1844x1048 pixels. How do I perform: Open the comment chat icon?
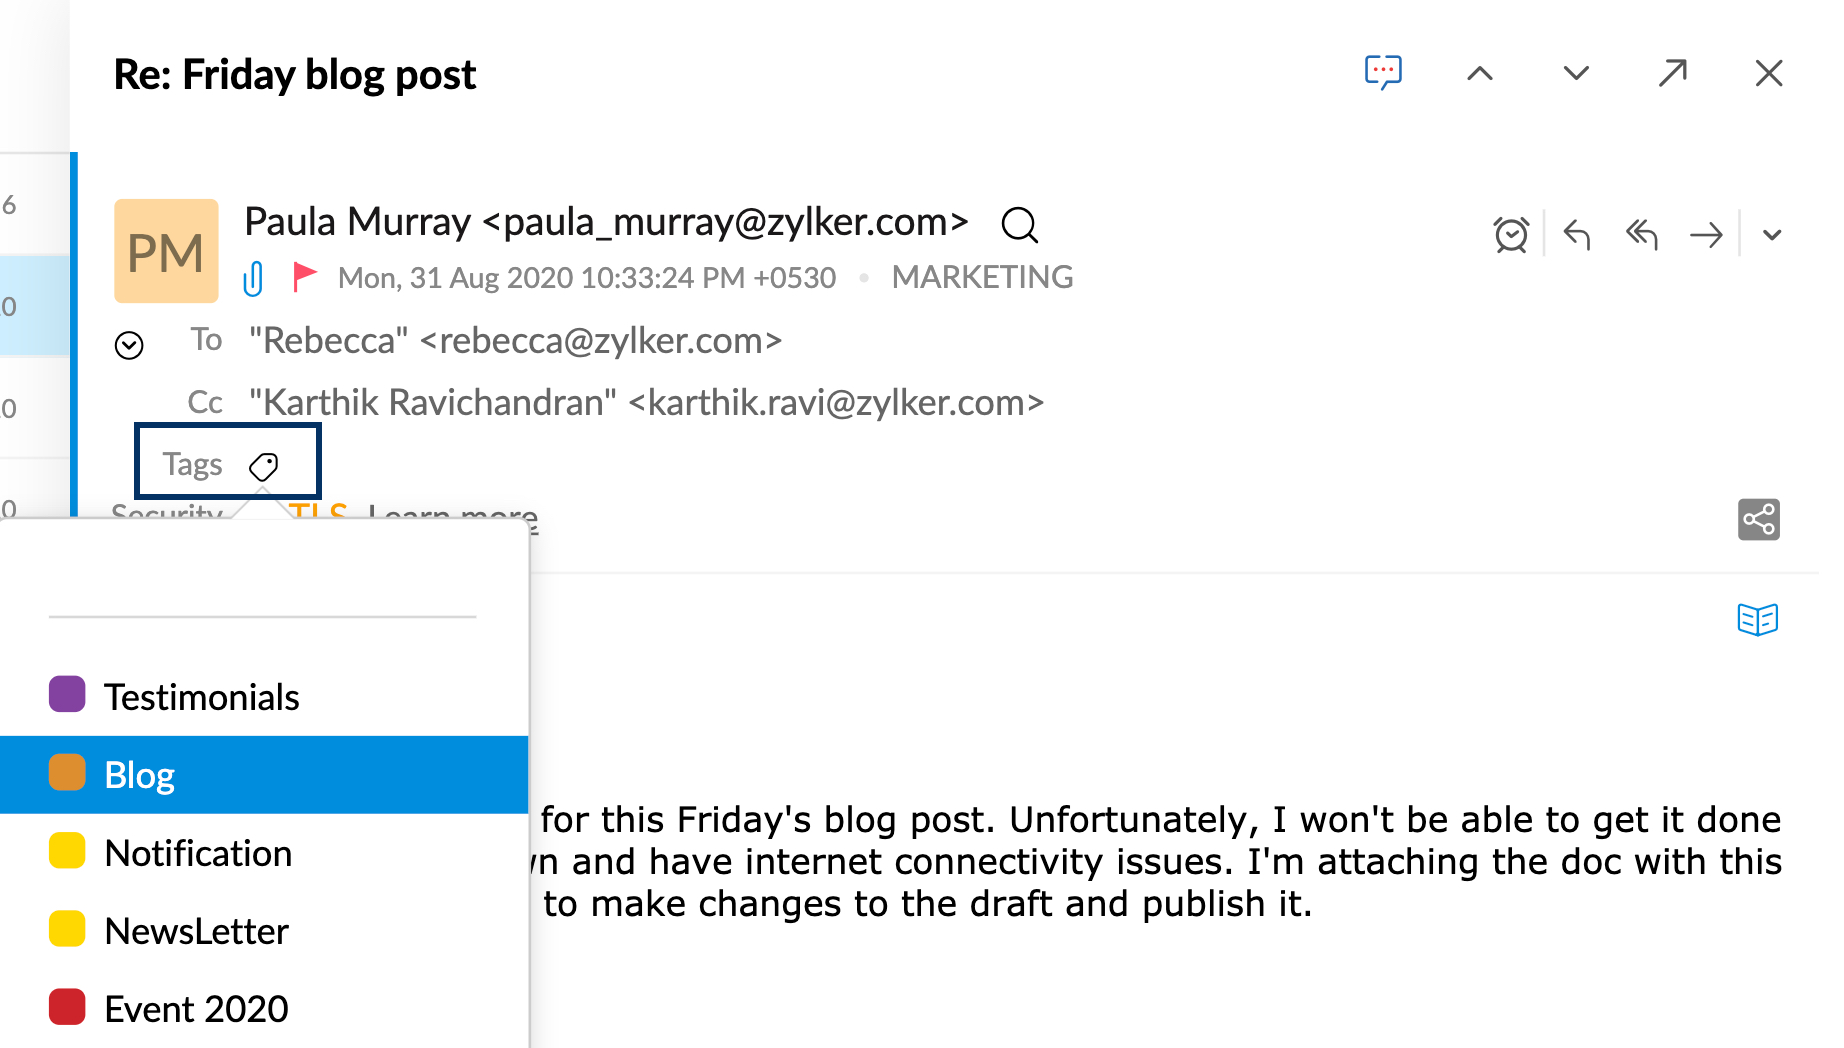[1383, 73]
